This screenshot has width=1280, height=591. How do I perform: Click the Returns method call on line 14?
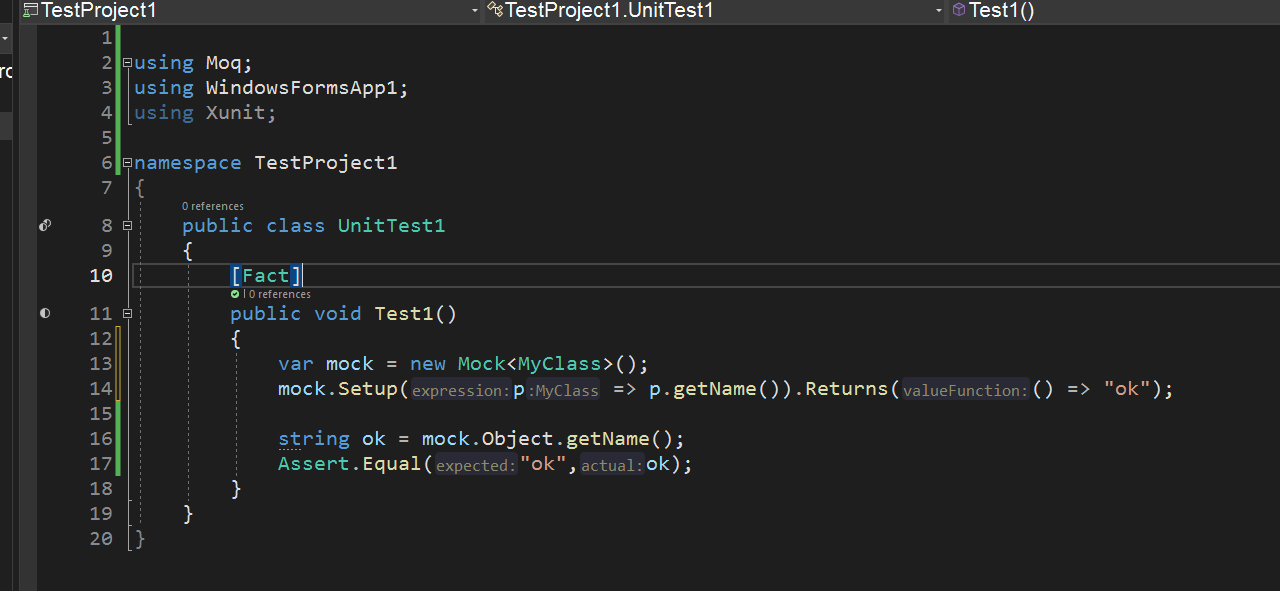[848, 389]
